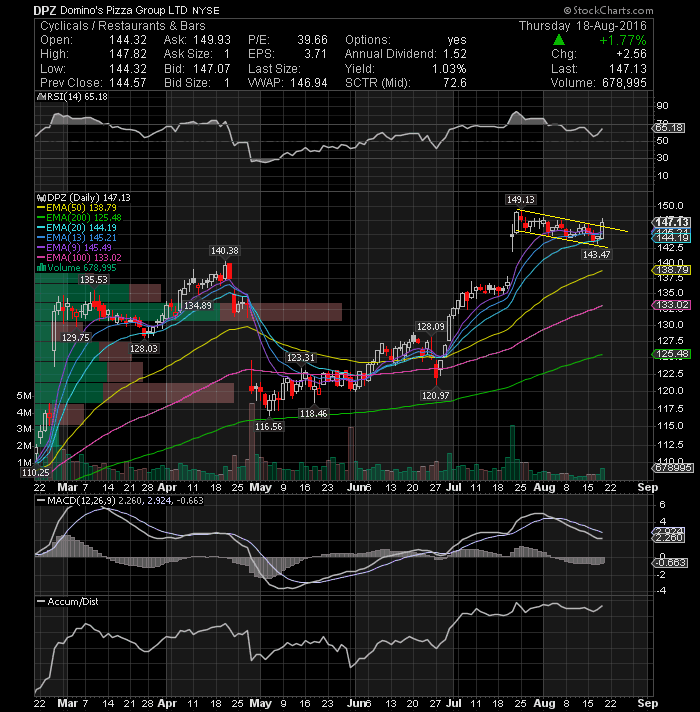Click the EMA(200) 125.48 legend entry
This screenshot has height=712, width=700.
click(x=79, y=218)
